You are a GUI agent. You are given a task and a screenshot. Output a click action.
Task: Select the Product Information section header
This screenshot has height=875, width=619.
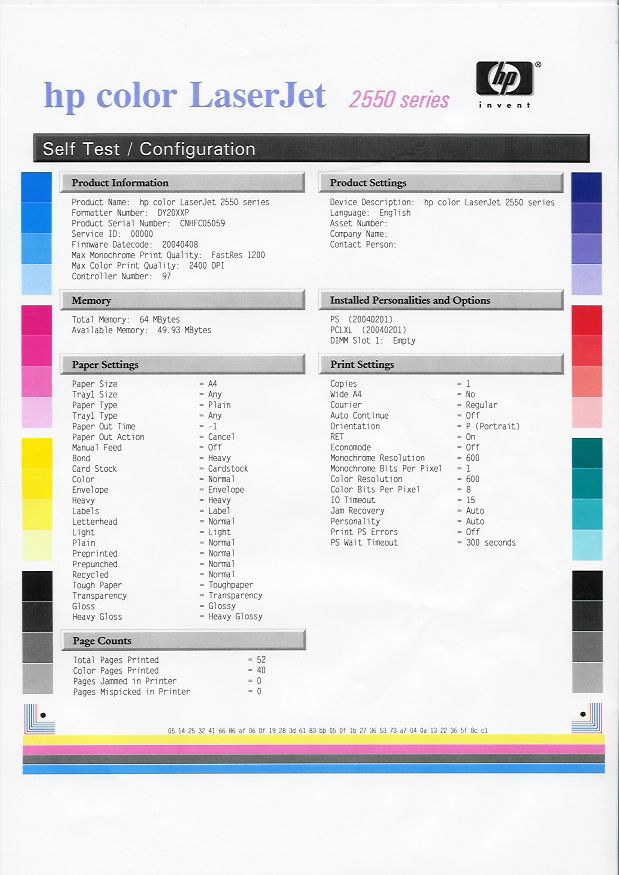[x=183, y=182]
